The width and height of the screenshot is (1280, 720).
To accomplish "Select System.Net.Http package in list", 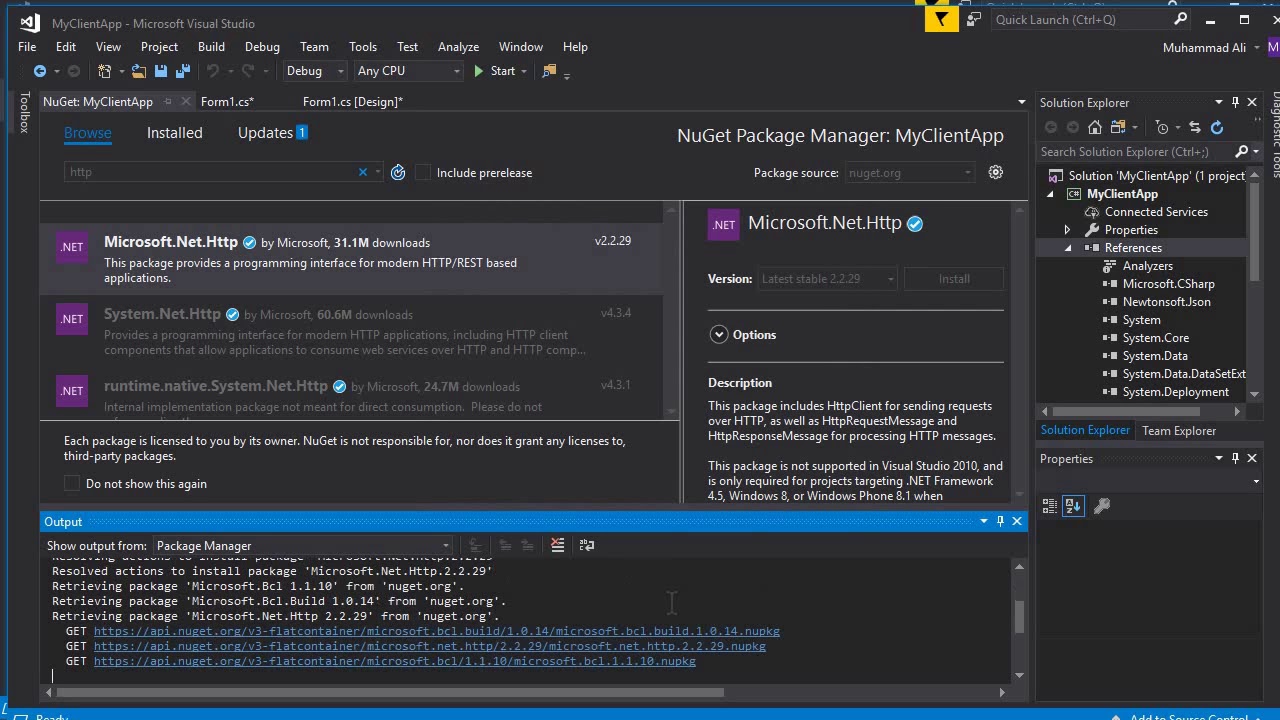I will (351, 331).
